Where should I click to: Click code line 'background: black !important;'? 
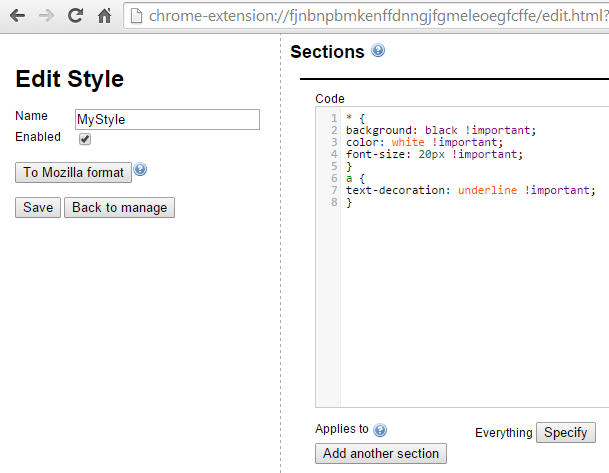click(441, 130)
